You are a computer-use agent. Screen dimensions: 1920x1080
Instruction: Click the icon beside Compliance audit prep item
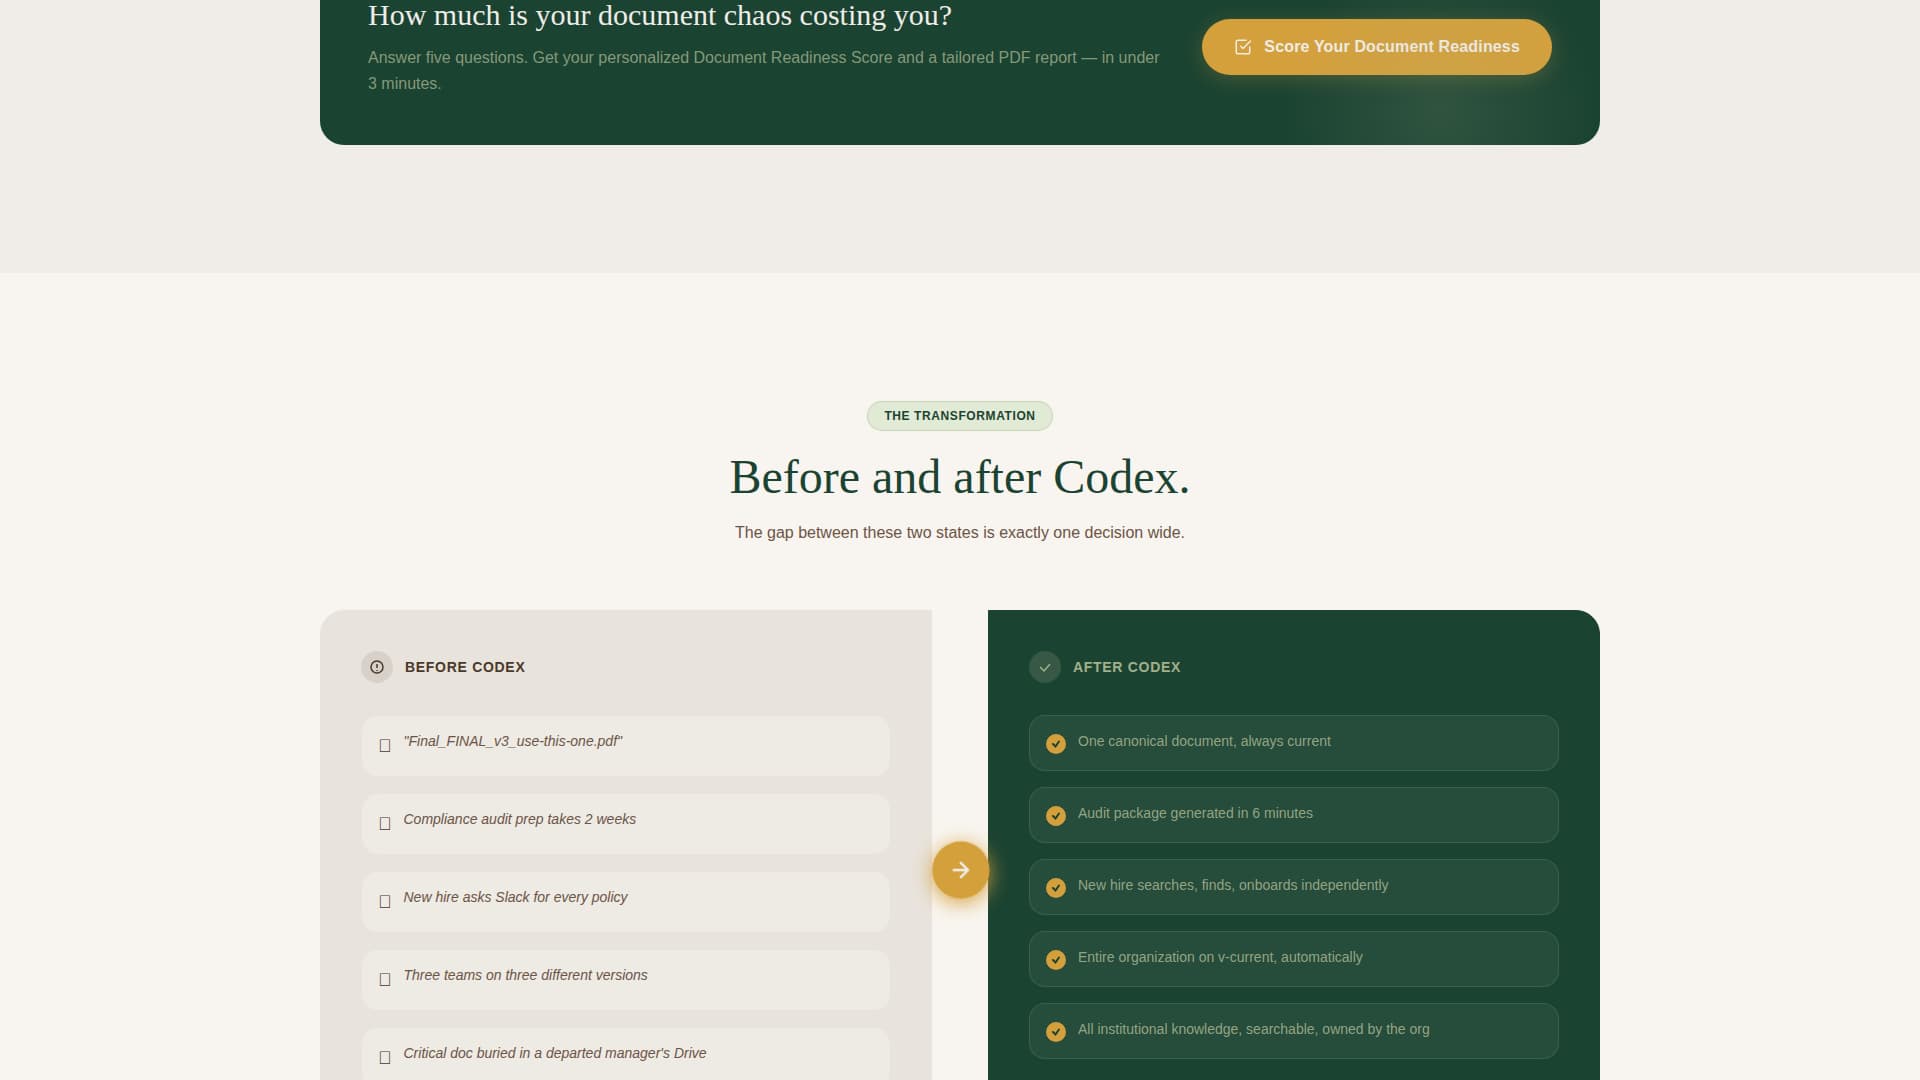coord(385,824)
